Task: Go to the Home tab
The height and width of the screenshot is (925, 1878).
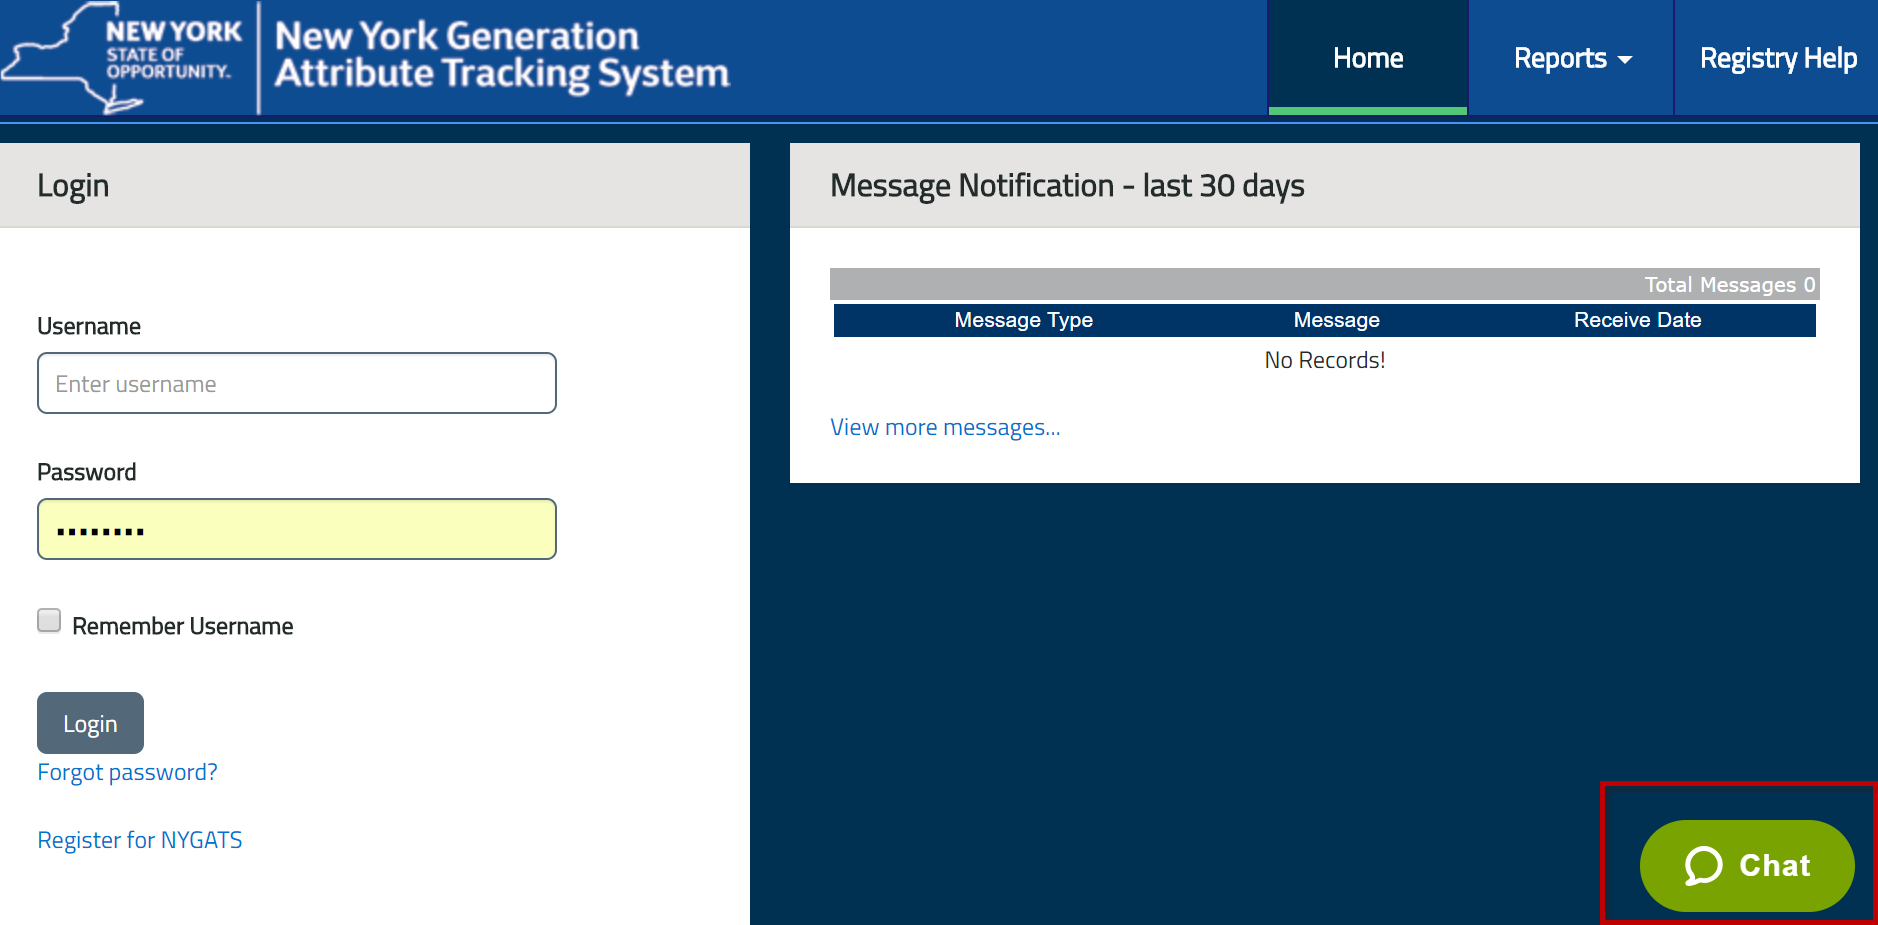Action: 1367,58
